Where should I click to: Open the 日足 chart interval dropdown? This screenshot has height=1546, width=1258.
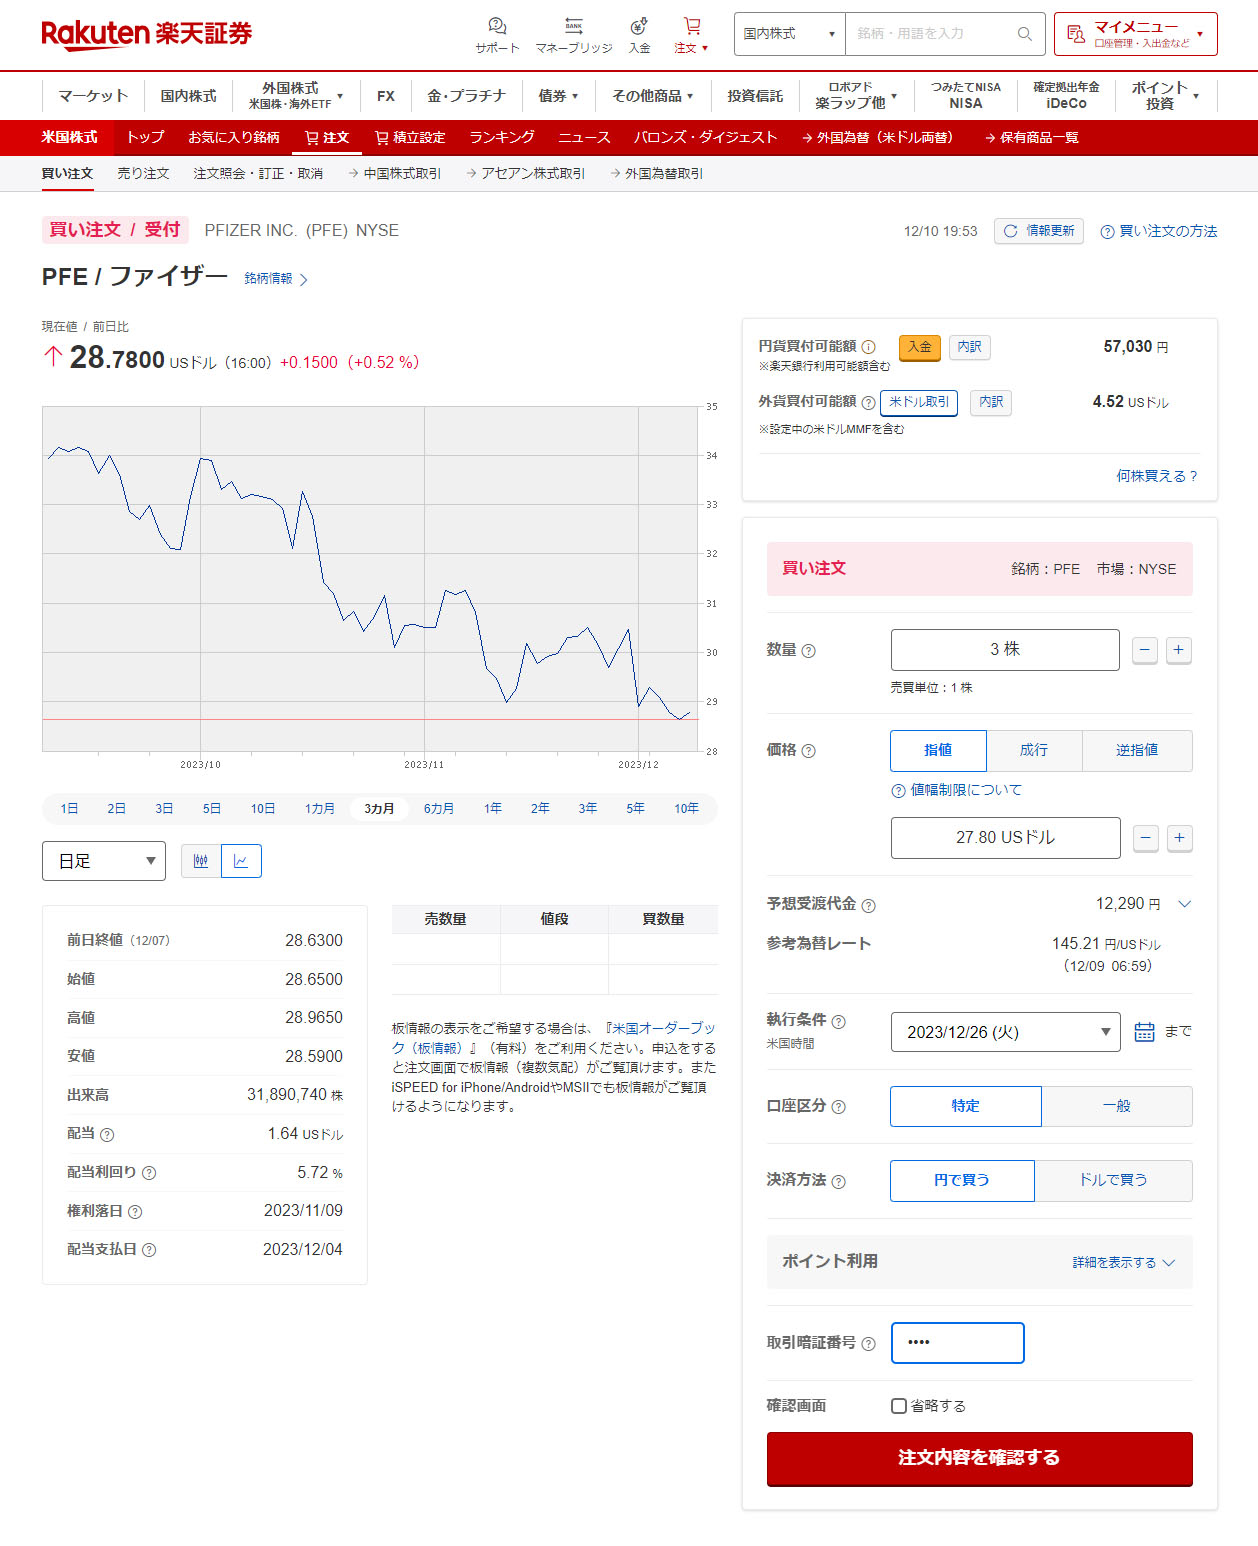coord(104,861)
